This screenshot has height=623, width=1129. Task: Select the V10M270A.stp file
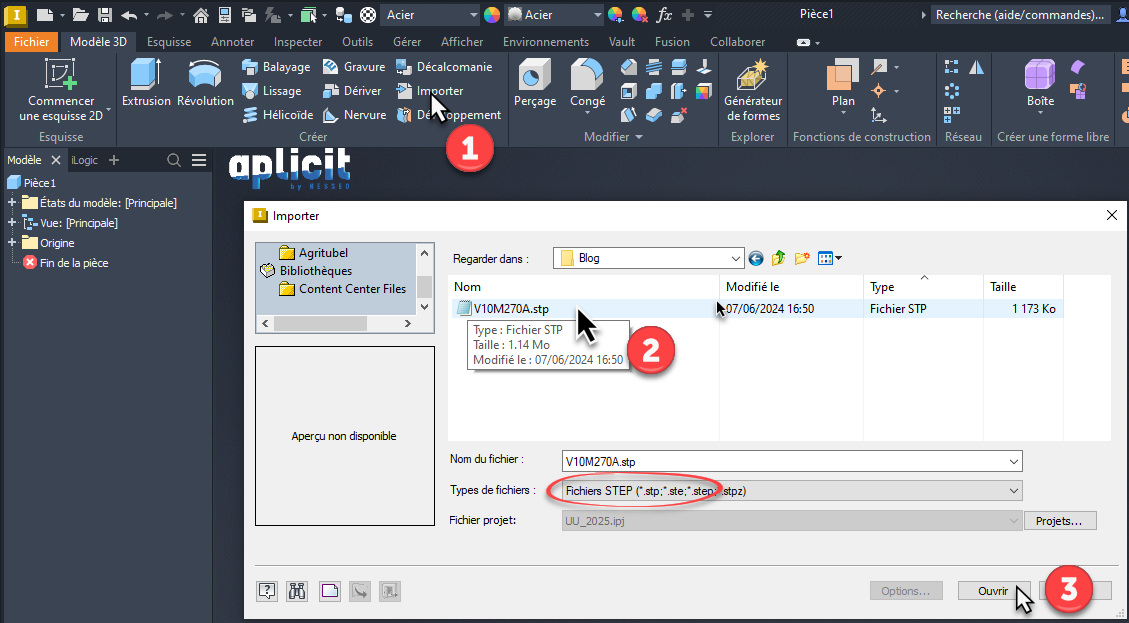coord(511,309)
